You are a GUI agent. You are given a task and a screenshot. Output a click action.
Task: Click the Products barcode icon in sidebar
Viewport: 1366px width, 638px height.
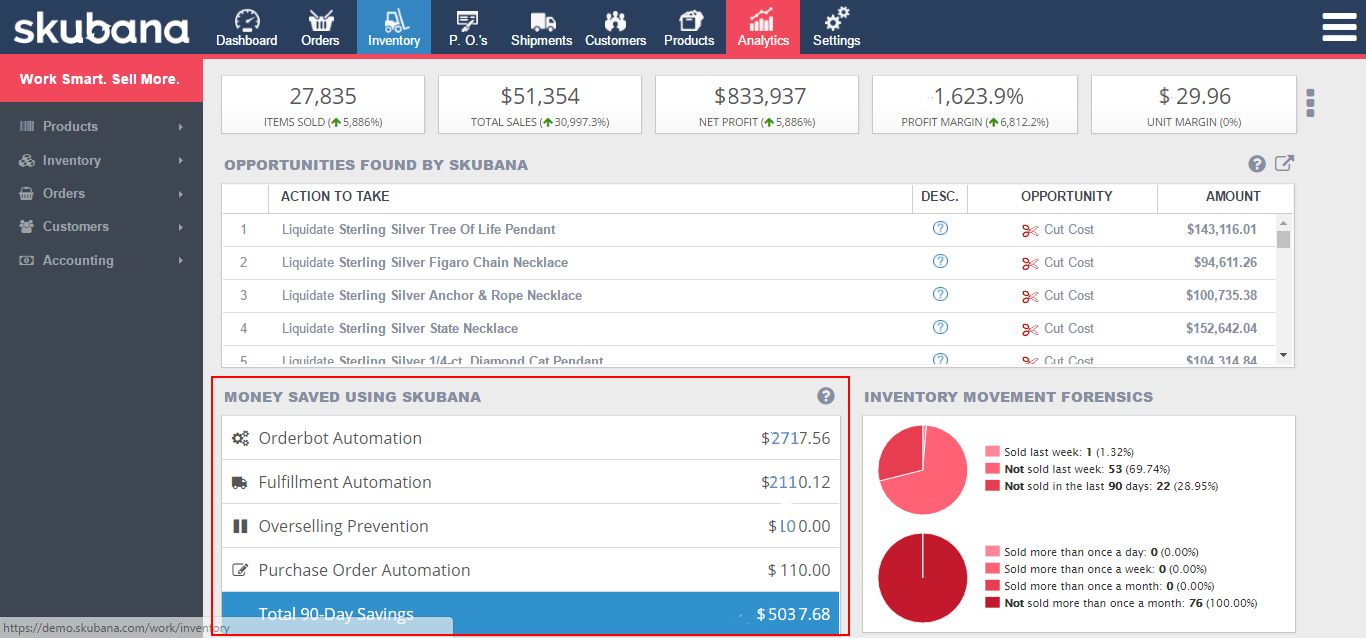(26, 127)
